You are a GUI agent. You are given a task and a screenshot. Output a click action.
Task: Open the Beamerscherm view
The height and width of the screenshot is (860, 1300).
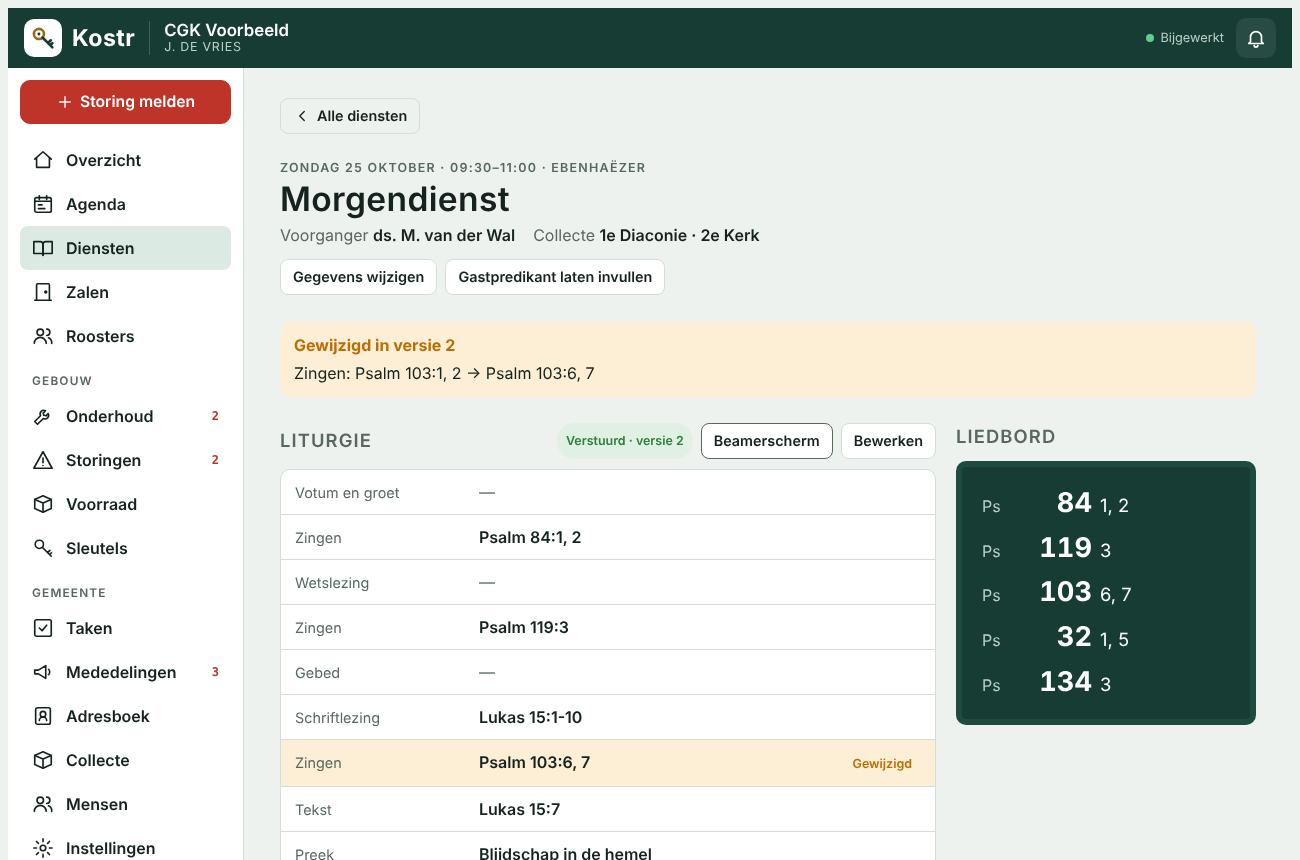(767, 441)
